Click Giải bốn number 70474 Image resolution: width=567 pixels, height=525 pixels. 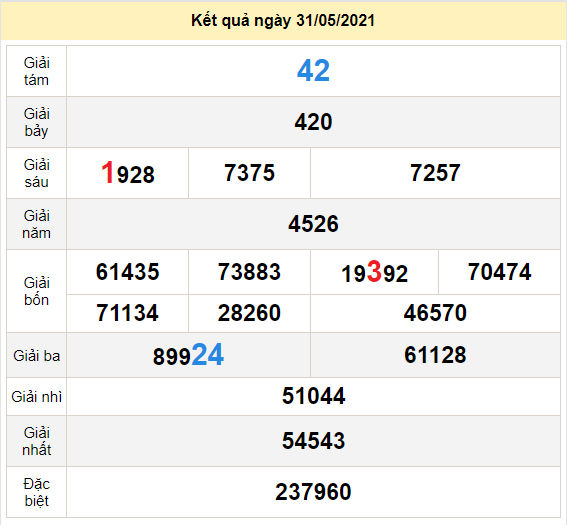pyautogui.click(x=500, y=272)
